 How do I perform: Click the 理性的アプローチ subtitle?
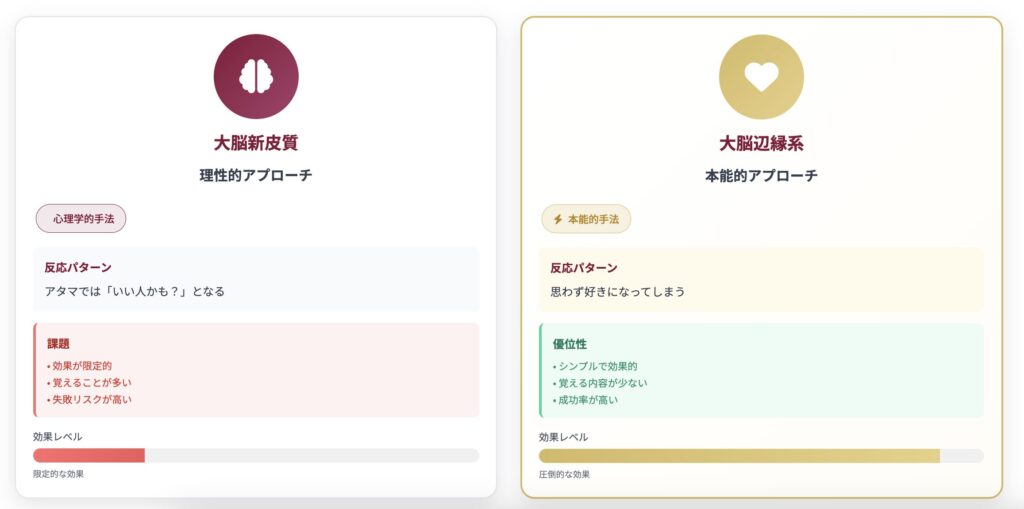coord(256,175)
